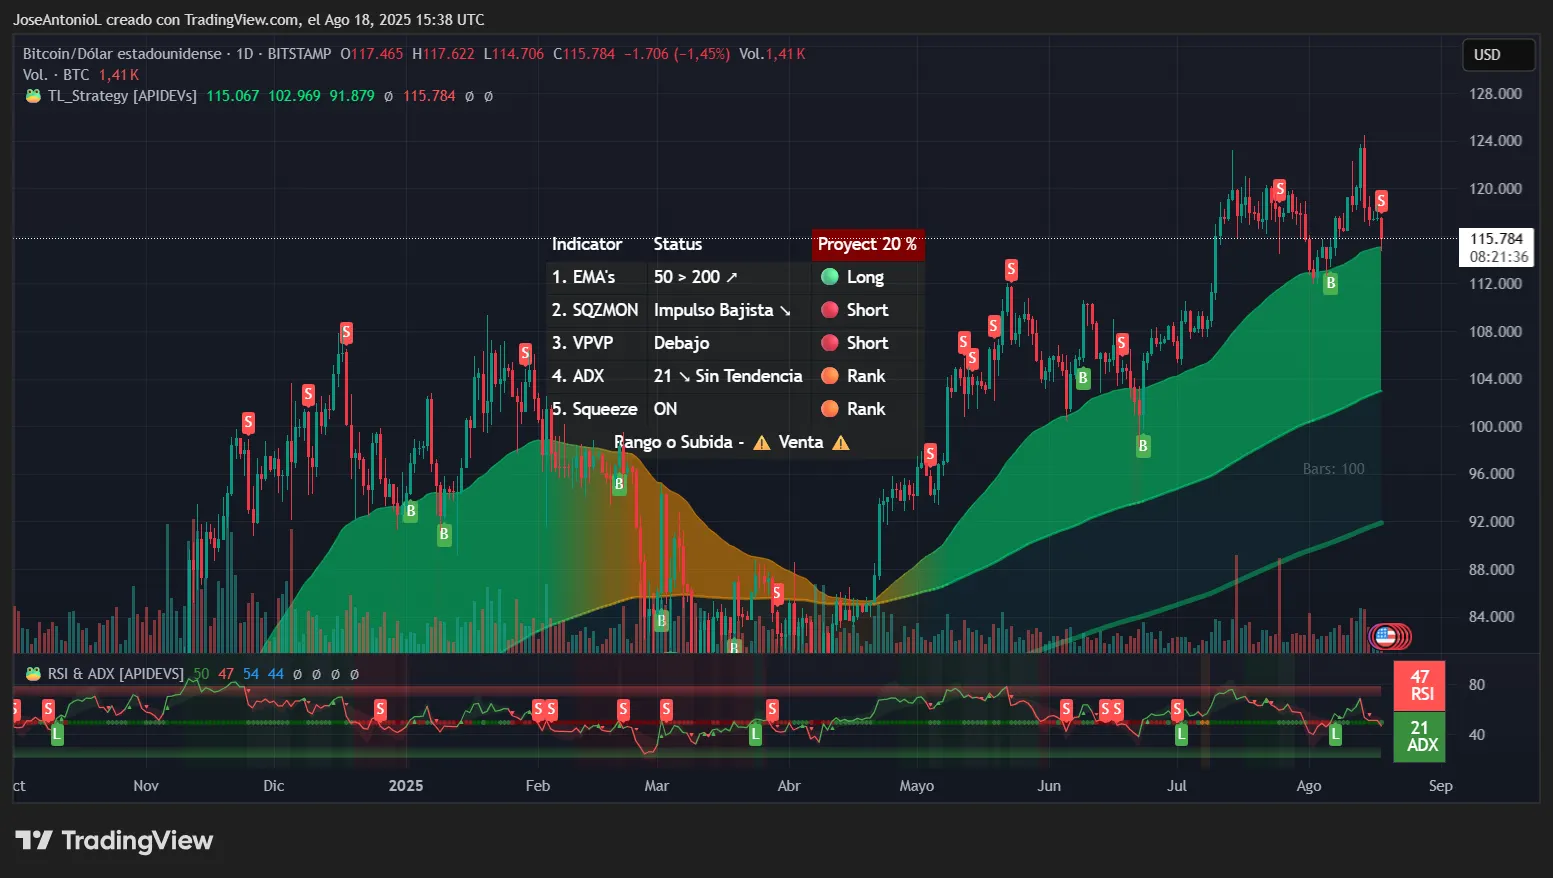Click the red 47 RSI label

point(1420,685)
